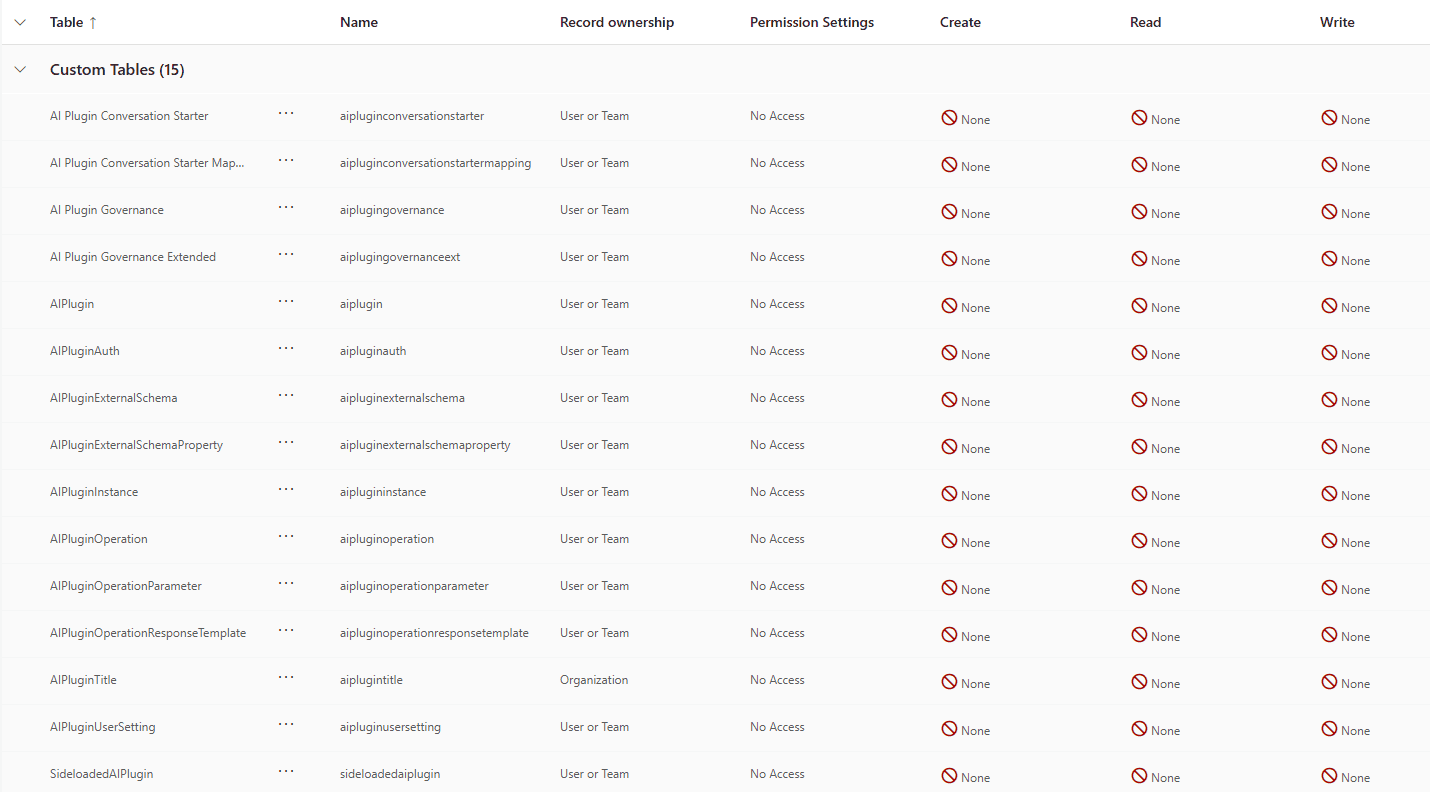
Task: Click the Permission Settings column header
Action: click(x=812, y=22)
